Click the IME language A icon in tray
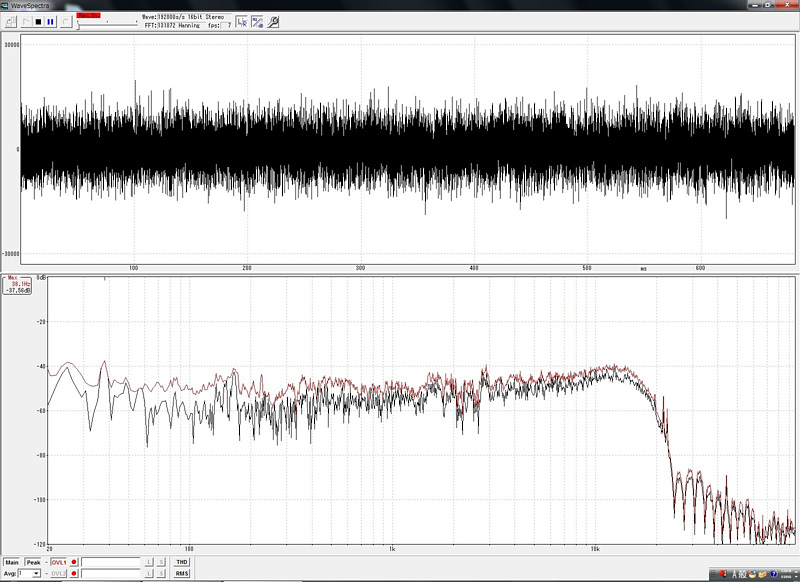The height and width of the screenshot is (582, 800). (x=735, y=574)
